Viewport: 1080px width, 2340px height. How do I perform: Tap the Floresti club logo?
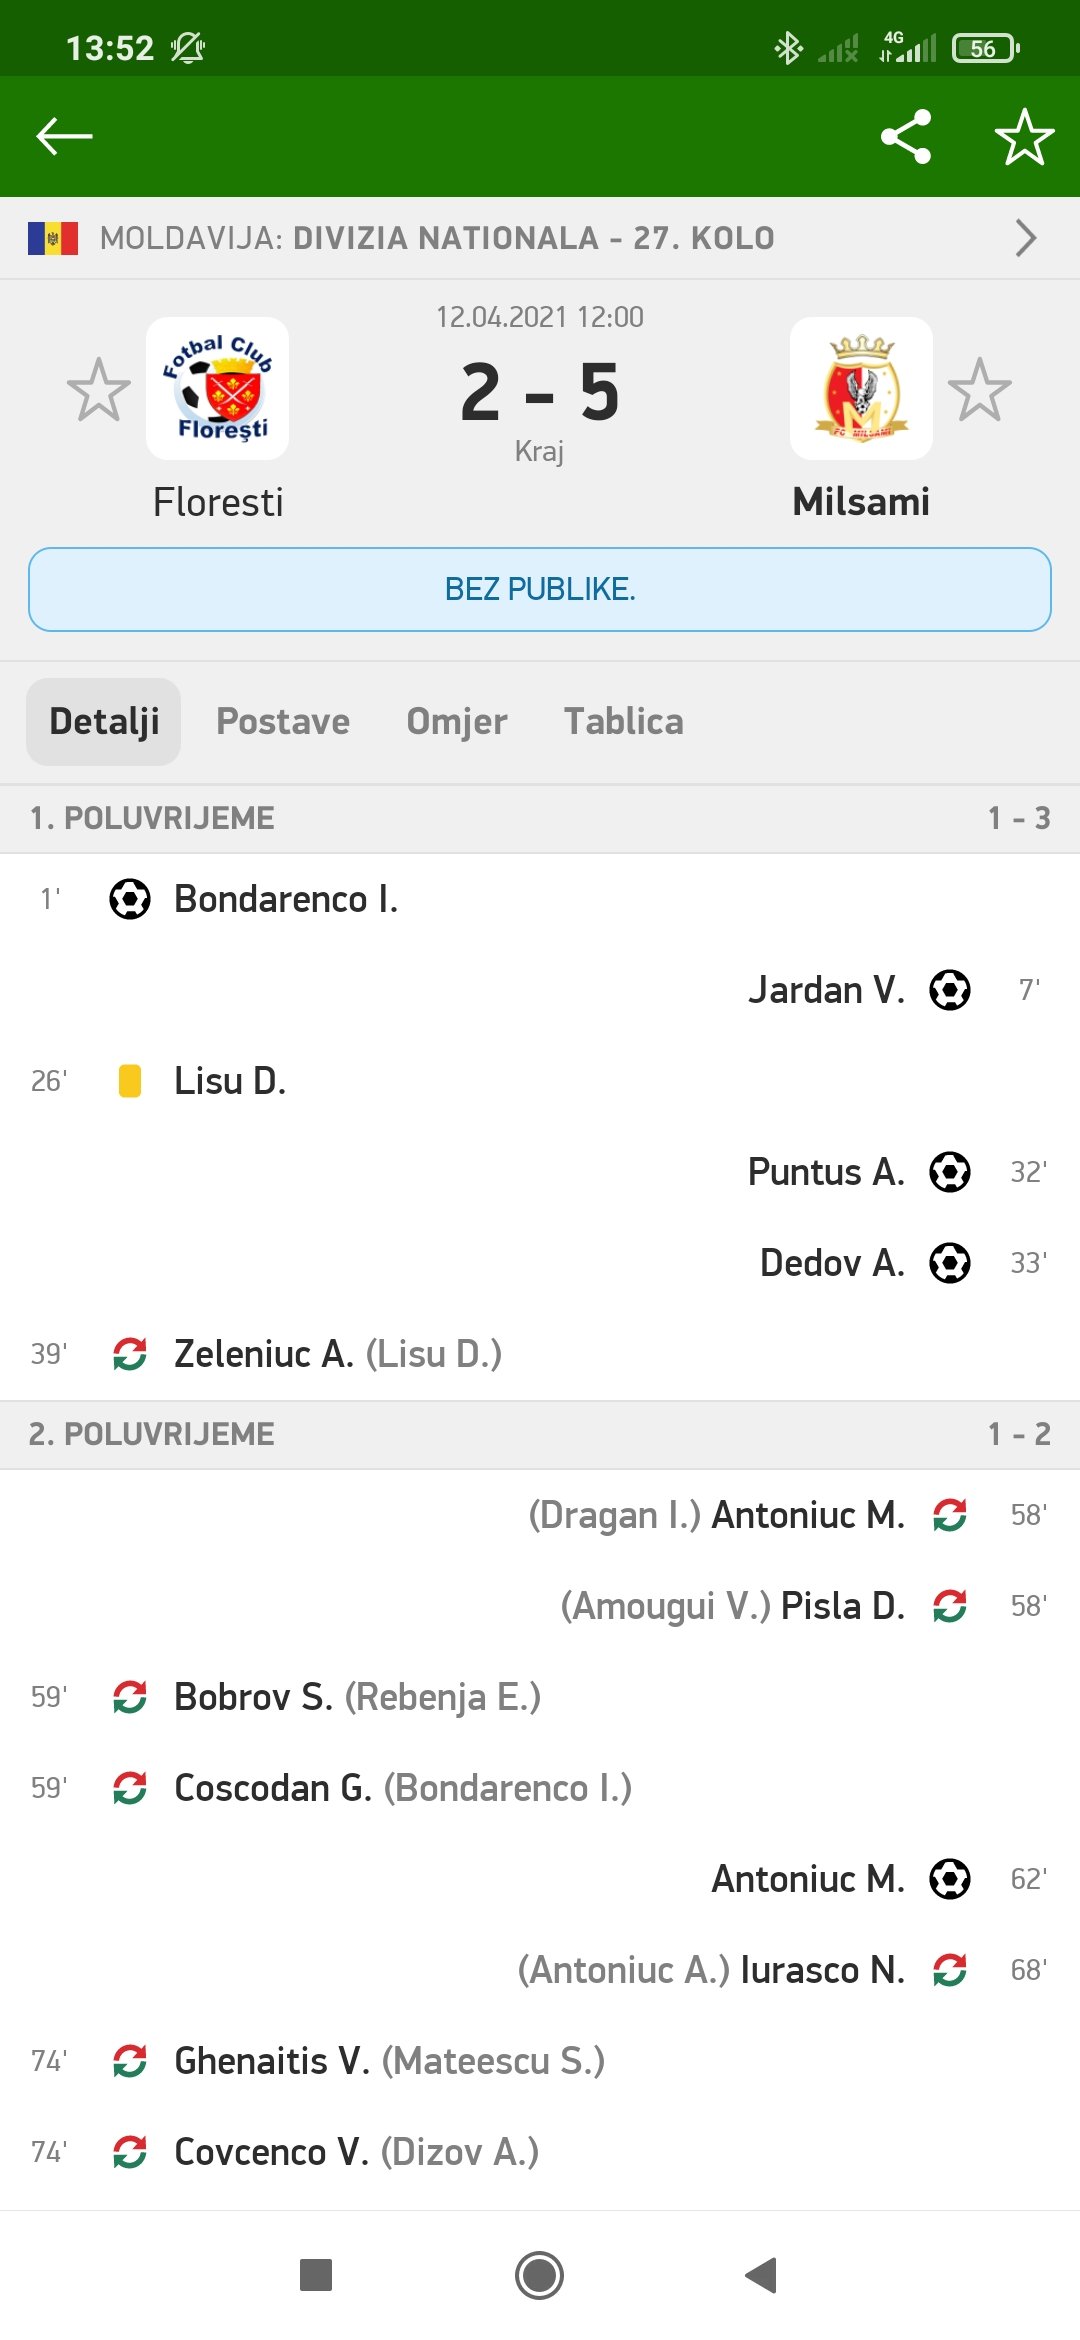point(218,389)
